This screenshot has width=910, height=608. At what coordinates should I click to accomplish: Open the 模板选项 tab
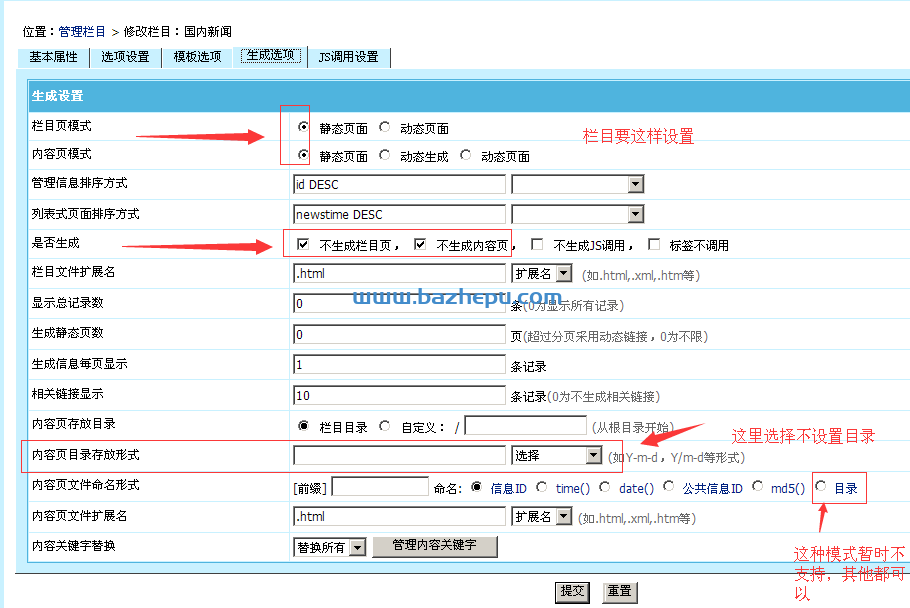pos(197,57)
